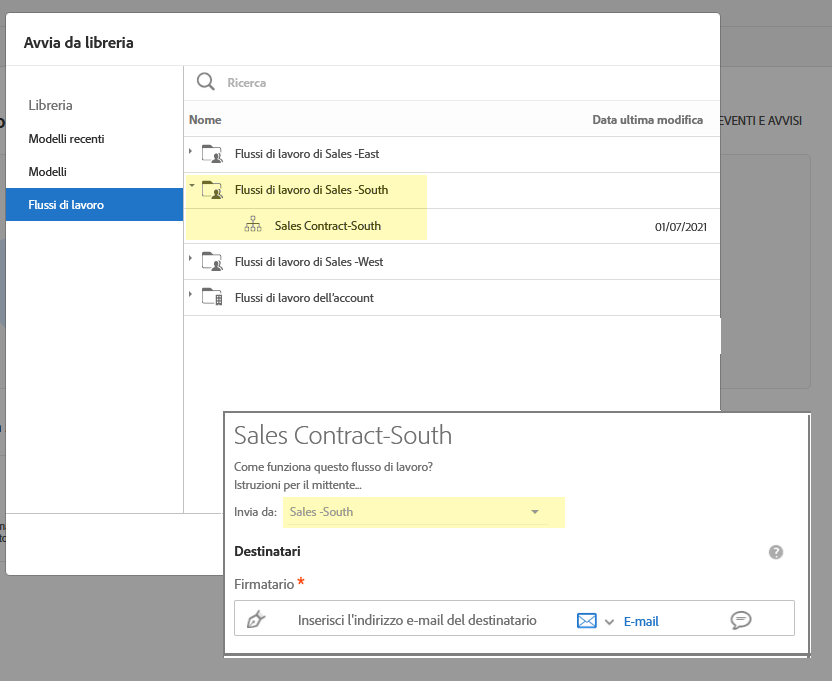Click the E-mail link for recipient

coord(641,621)
